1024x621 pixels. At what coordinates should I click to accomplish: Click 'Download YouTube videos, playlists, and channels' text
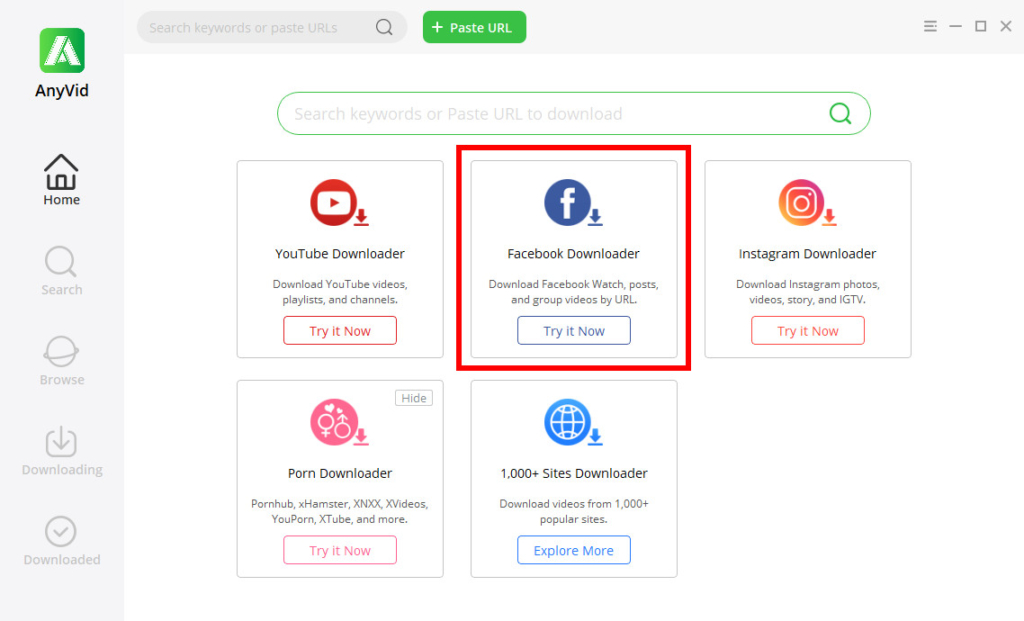click(x=340, y=292)
